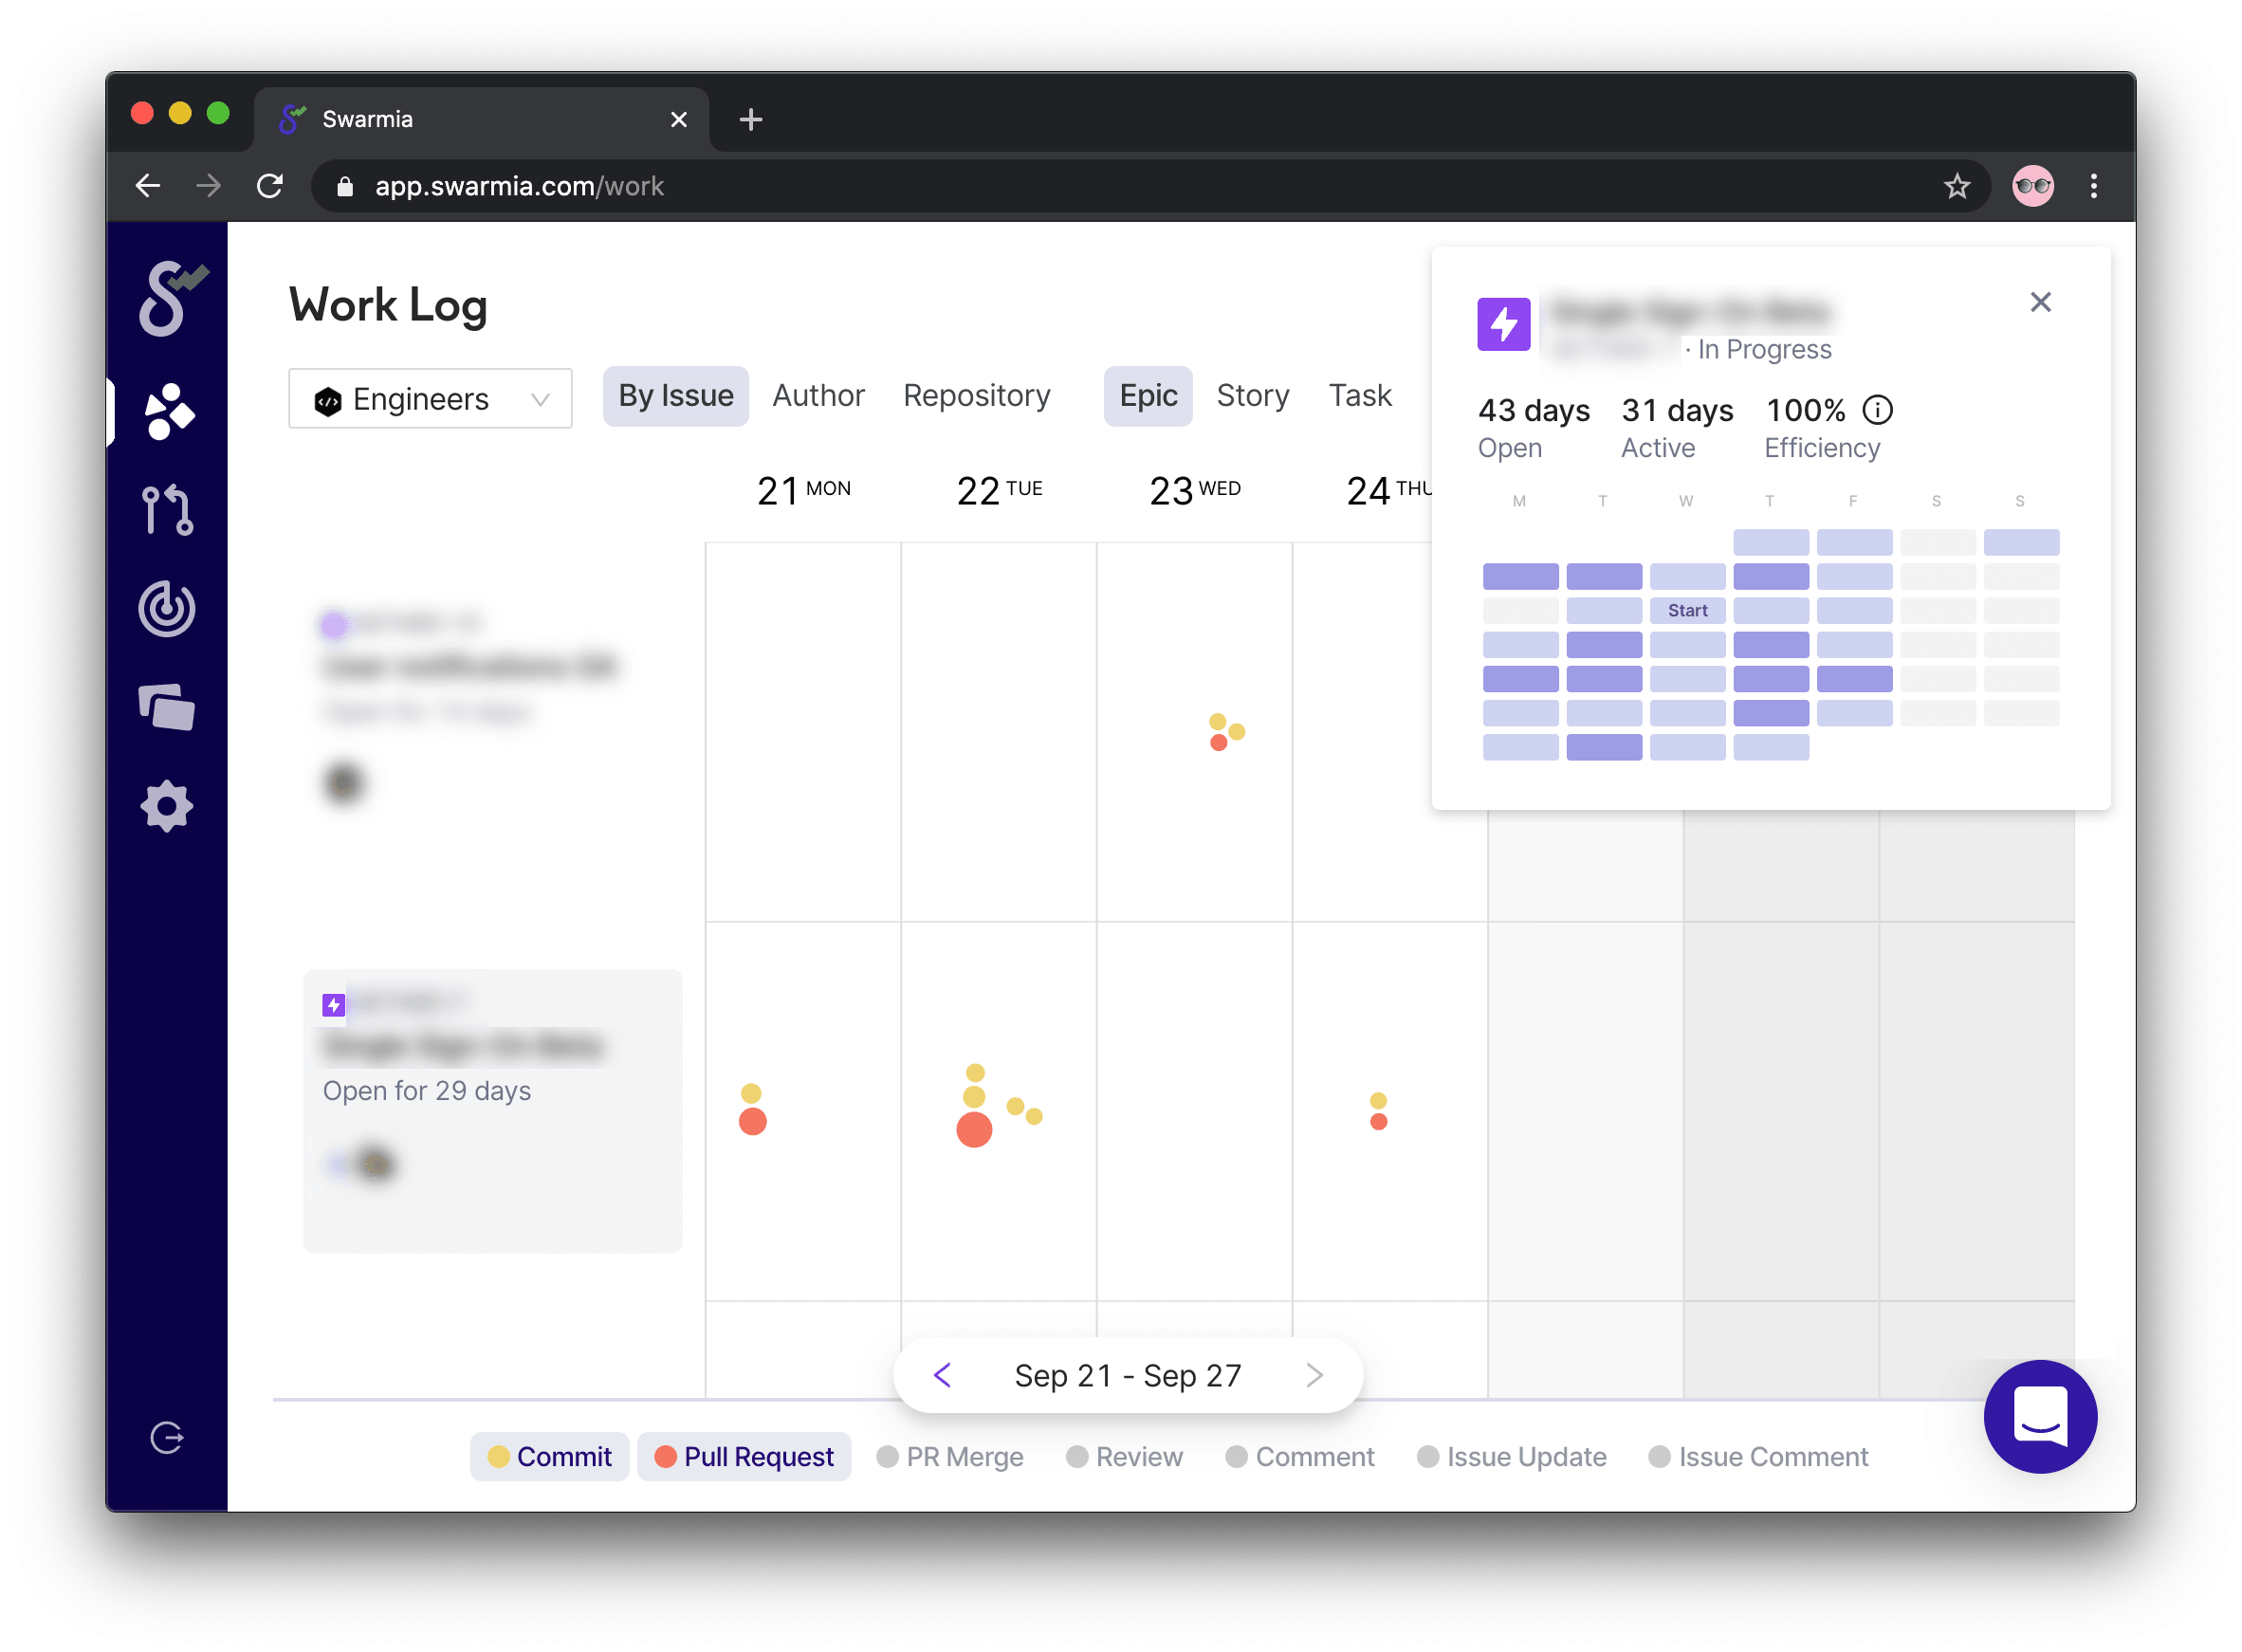The height and width of the screenshot is (1652, 2242).
Task: Enable the Issue Update filter
Action: (1511, 1456)
